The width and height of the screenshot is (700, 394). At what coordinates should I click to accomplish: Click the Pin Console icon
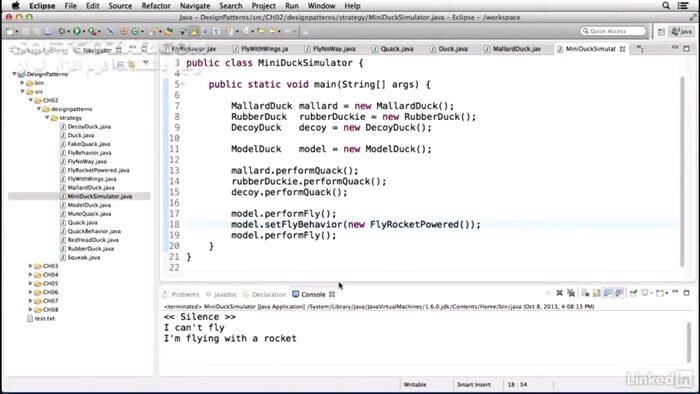point(633,293)
